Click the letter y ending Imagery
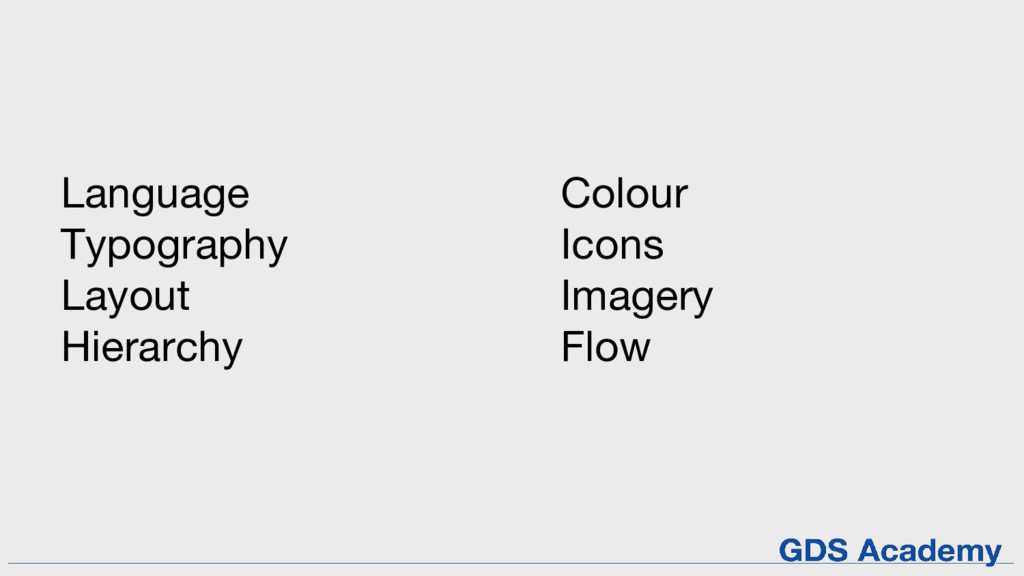1024x576 pixels. coord(701,302)
